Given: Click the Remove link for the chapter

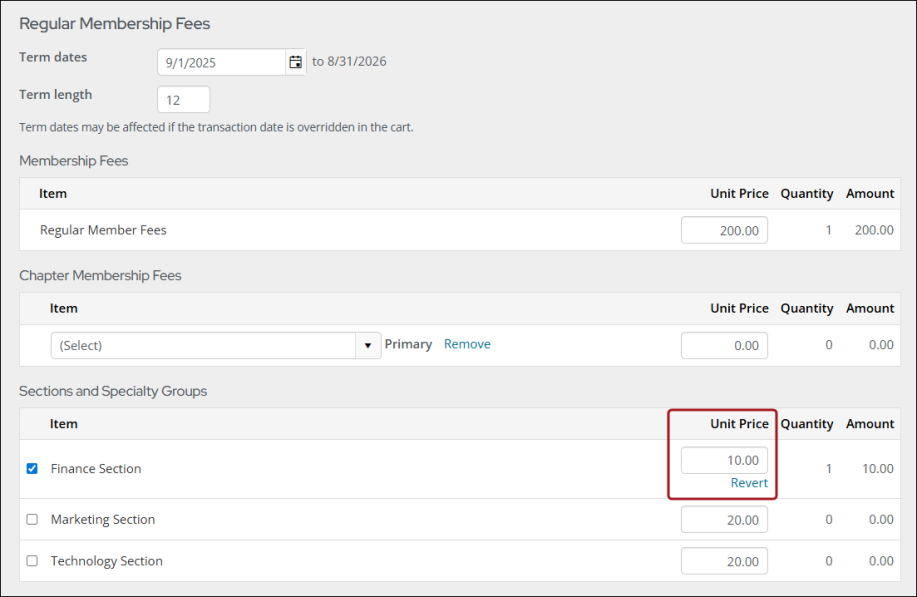Looking at the screenshot, I should (467, 344).
